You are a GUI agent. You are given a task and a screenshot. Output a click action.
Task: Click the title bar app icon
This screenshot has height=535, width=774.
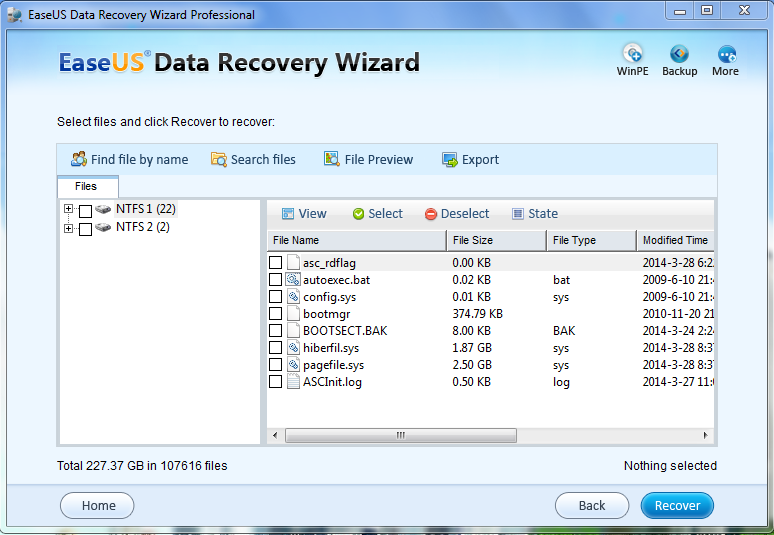pos(15,15)
